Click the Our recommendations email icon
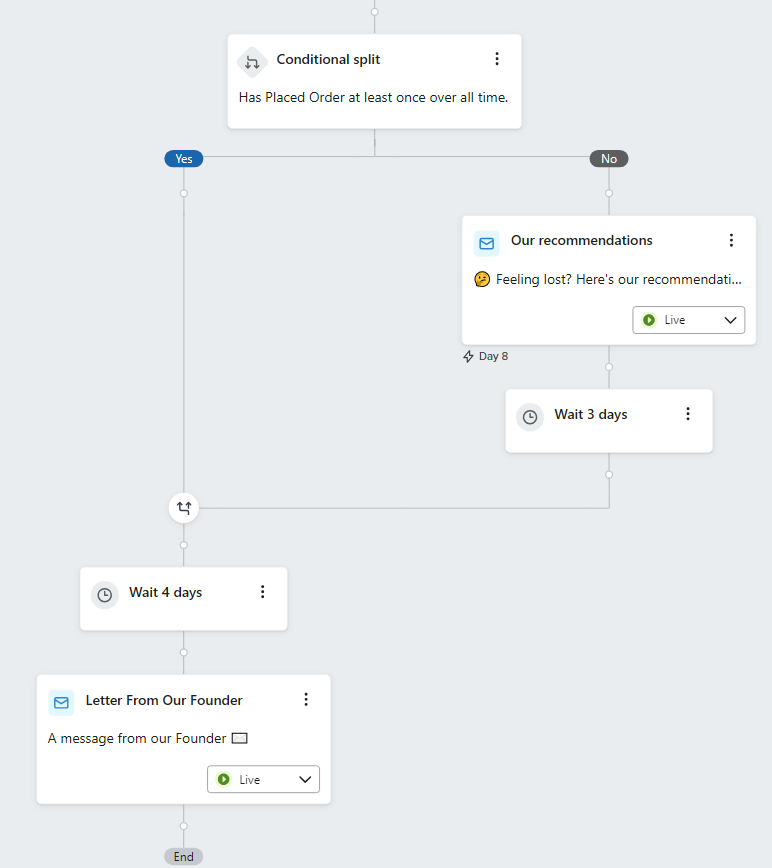Screen dimensions: 772x868 coord(487,243)
